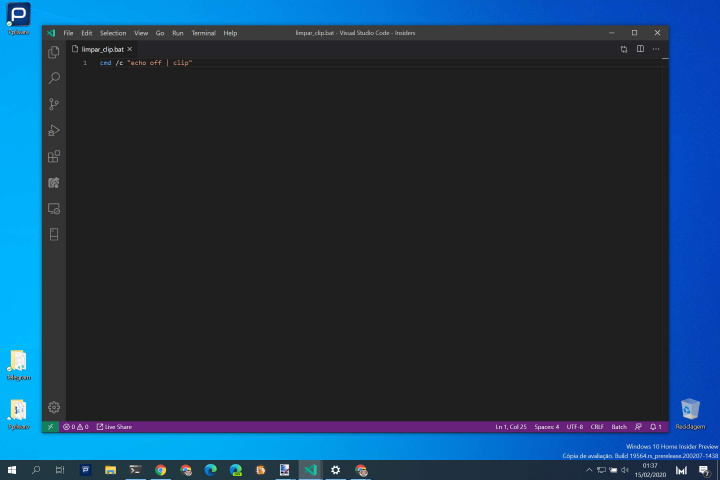
Task: Open the Source Control view
Action: (x=54, y=104)
